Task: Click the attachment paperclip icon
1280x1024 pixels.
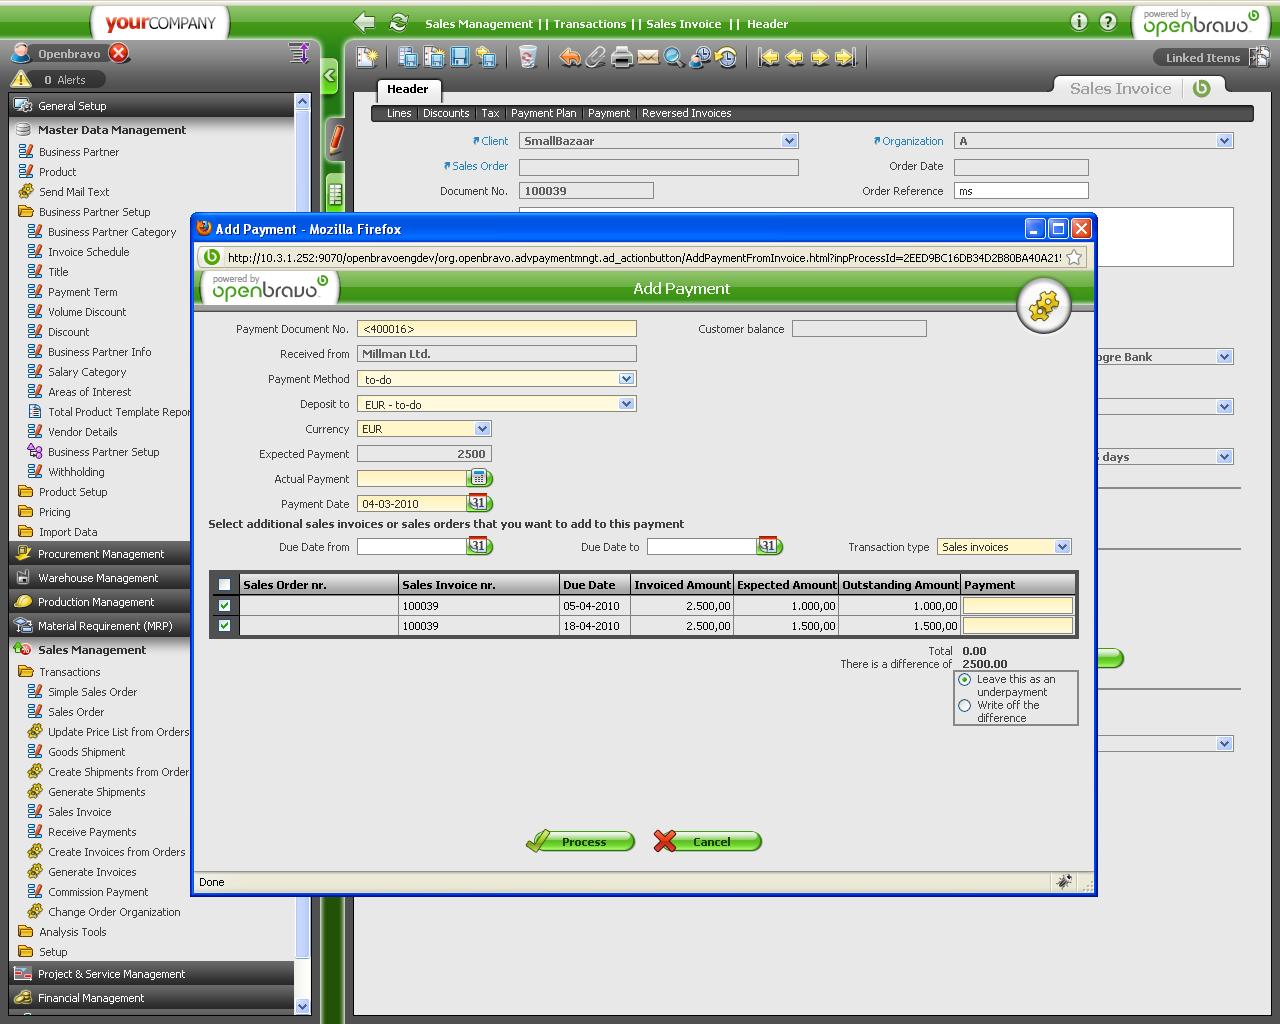Action: click(596, 58)
